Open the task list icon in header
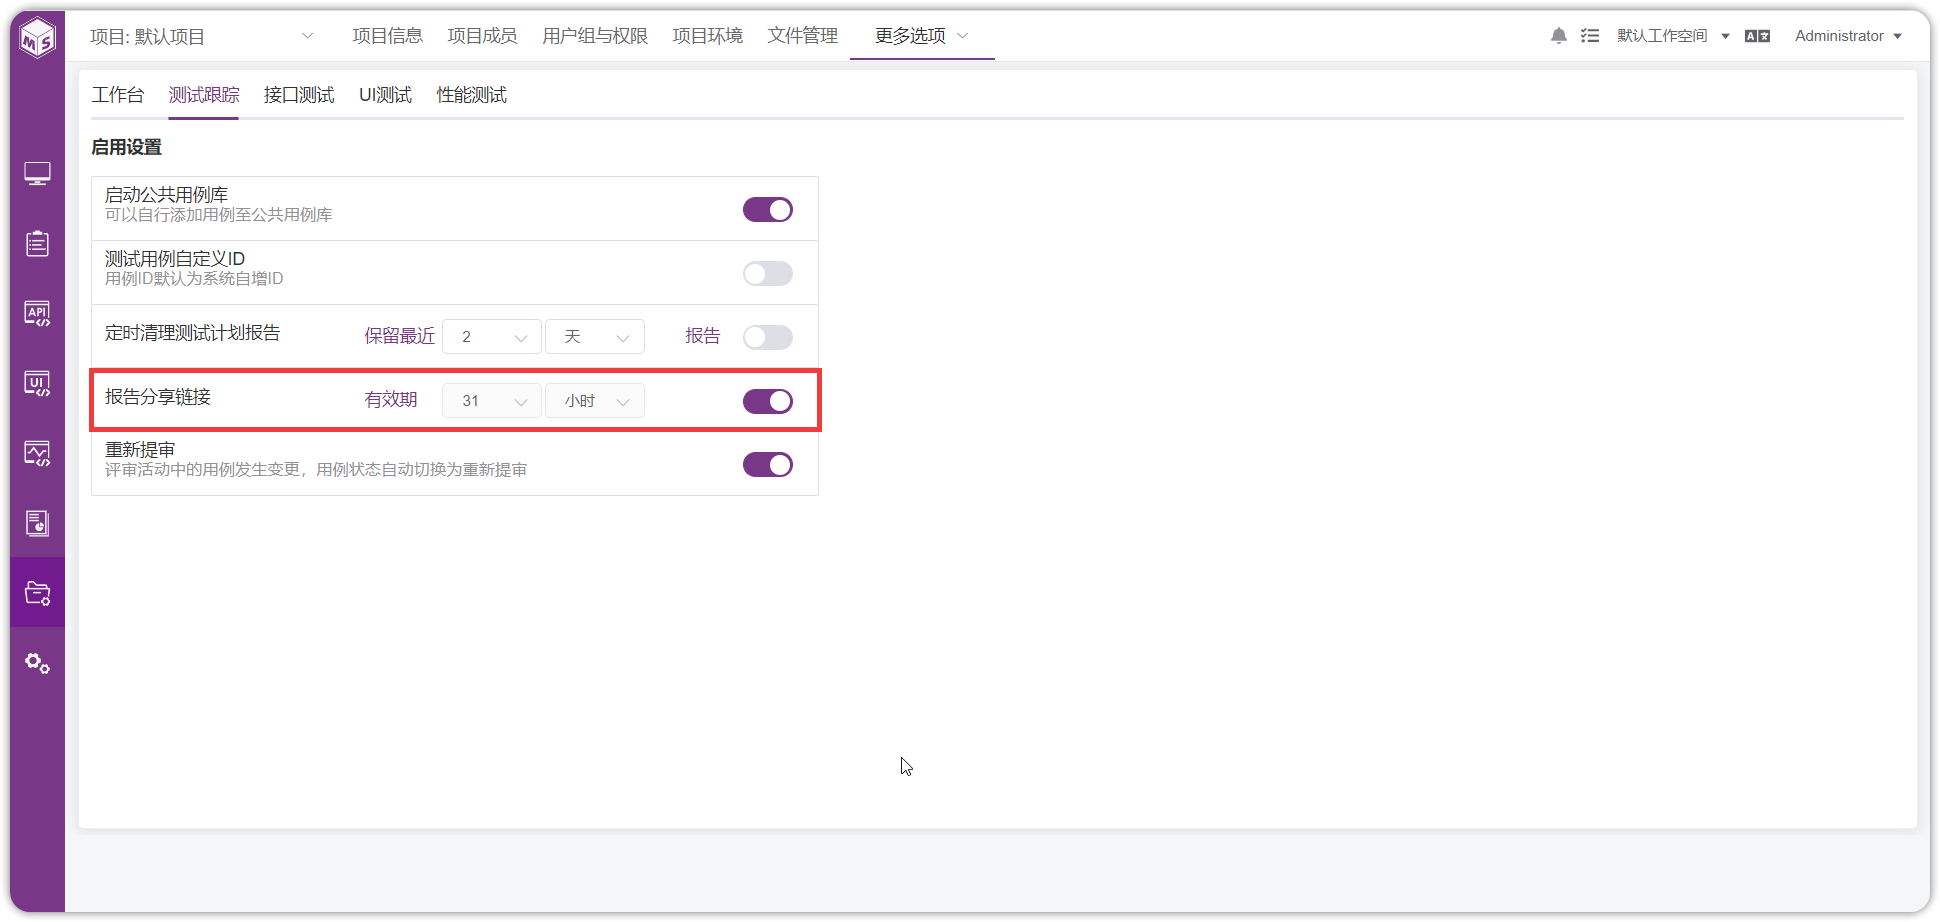The height and width of the screenshot is (922, 1940). click(x=1590, y=36)
